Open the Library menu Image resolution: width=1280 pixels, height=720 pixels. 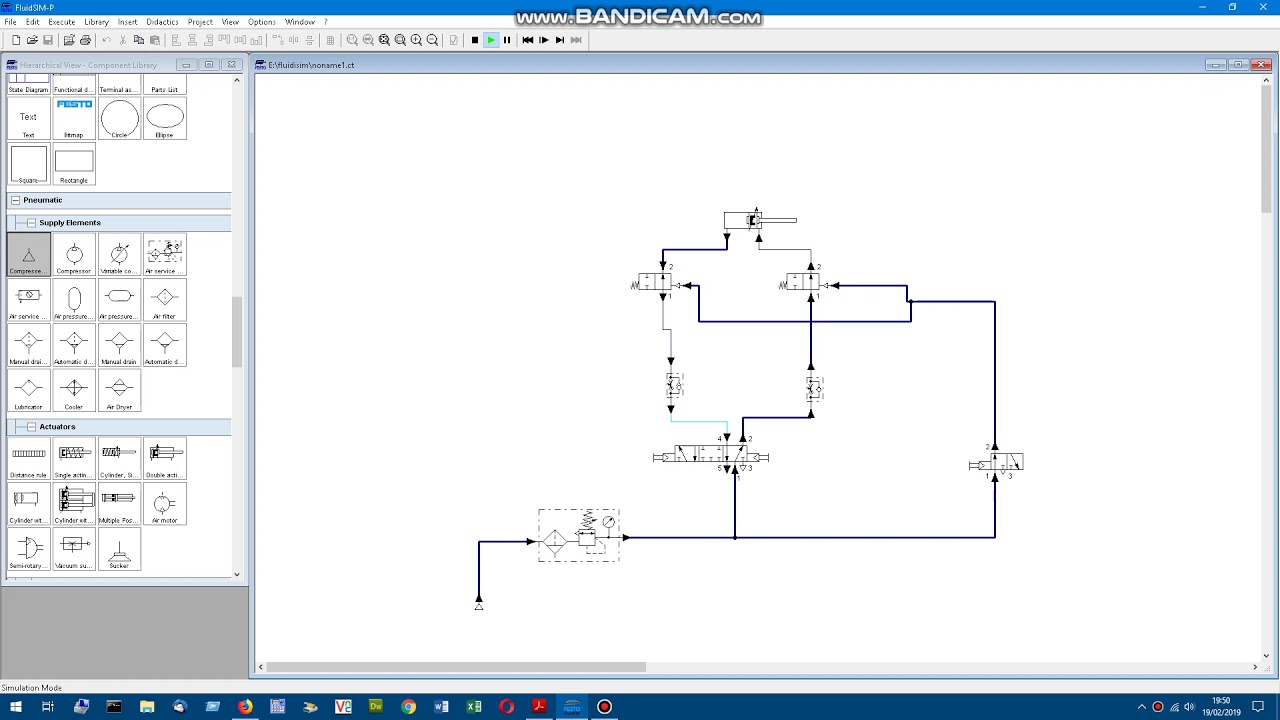point(96,22)
